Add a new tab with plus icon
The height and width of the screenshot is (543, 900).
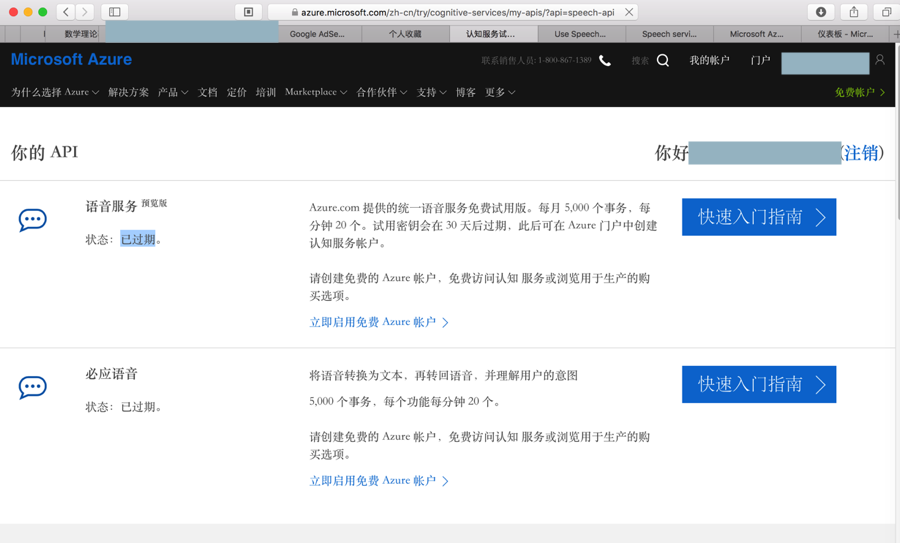coord(896,34)
